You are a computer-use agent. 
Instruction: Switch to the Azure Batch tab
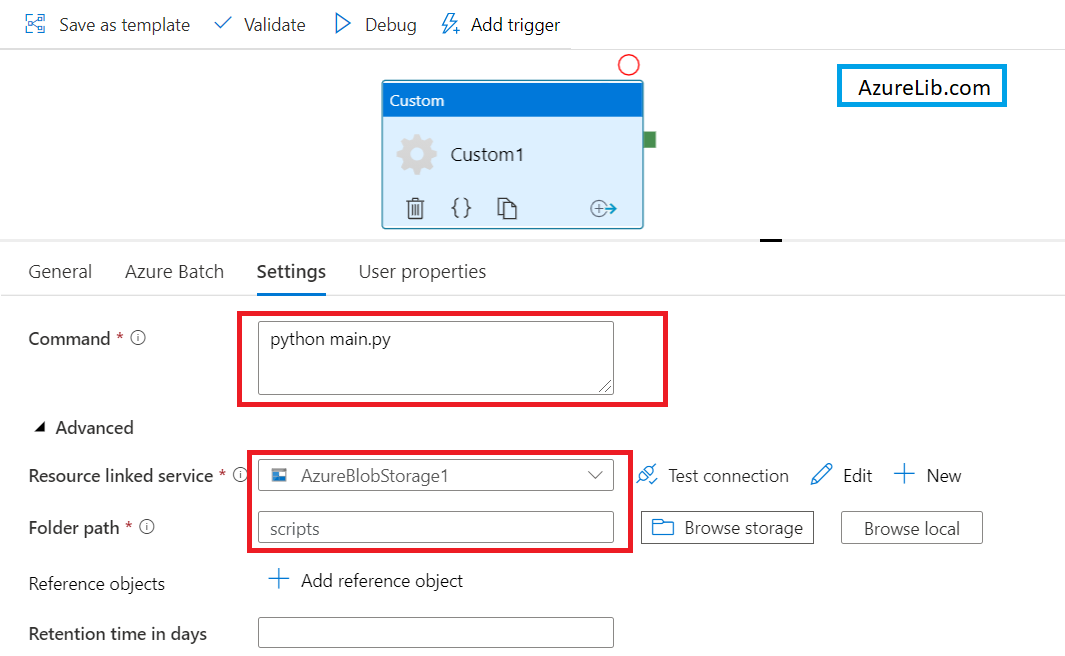(x=174, y=271)
